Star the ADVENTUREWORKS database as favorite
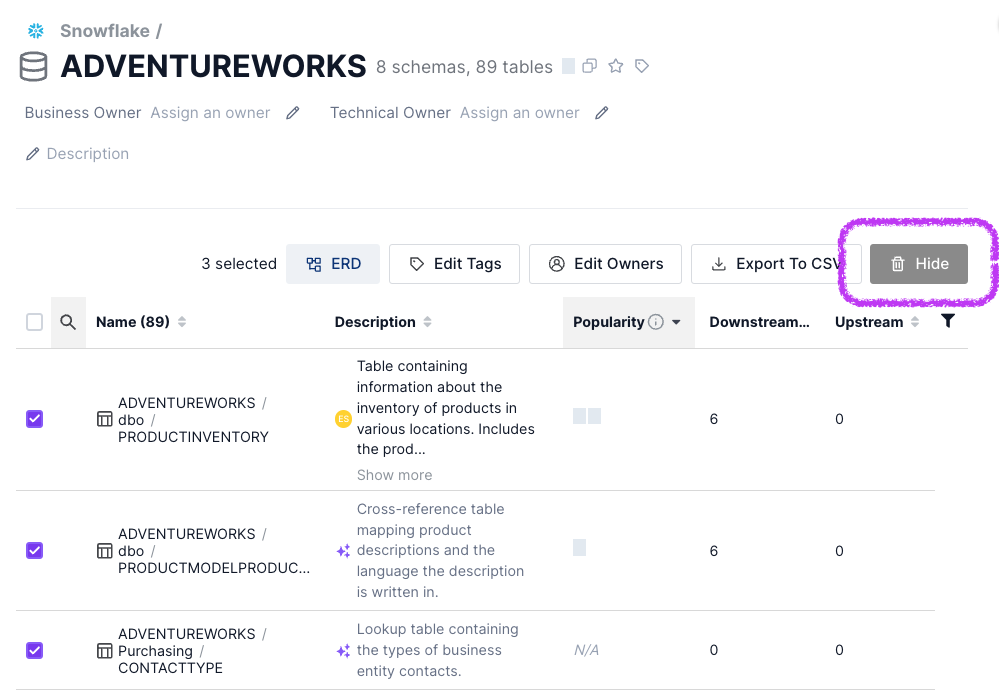The width and height of the screenshot is (999, 695). click(616, 66)
